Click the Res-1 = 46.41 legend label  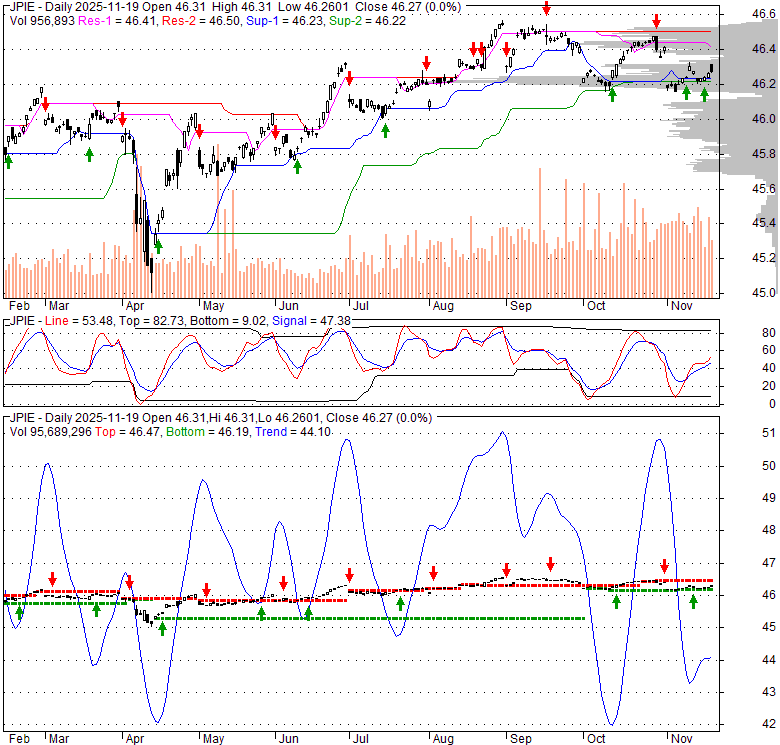coord(118,21)
